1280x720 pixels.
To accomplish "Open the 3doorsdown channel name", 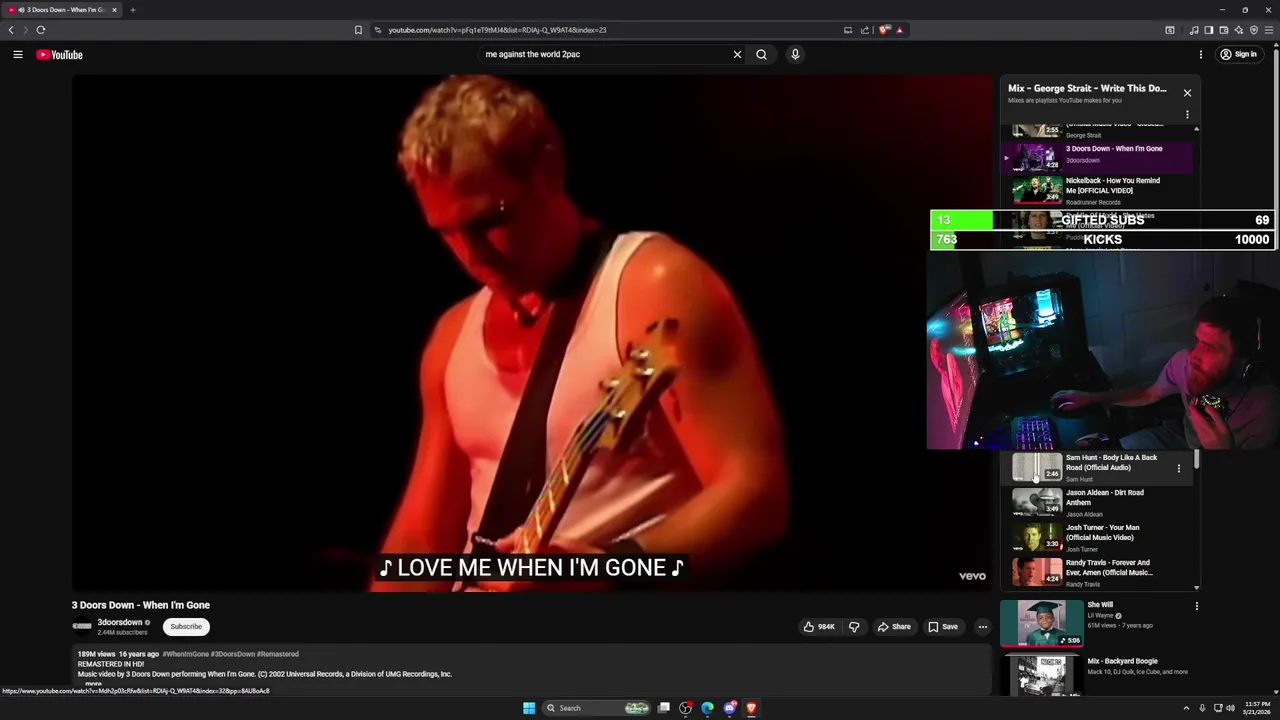I will click(120, 622).
